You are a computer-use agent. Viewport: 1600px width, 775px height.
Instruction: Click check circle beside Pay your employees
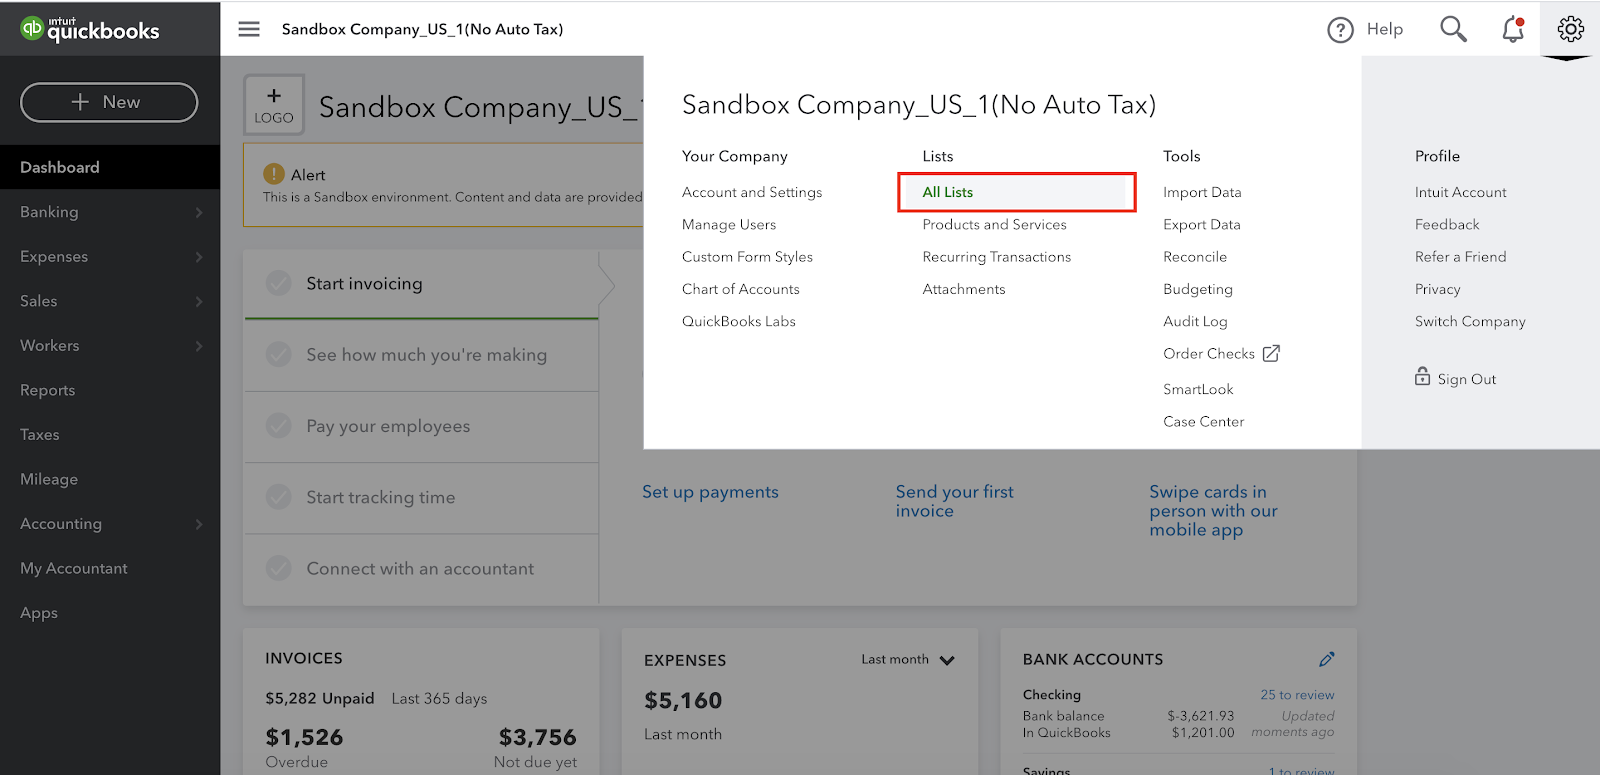click(x=279, y=425)
